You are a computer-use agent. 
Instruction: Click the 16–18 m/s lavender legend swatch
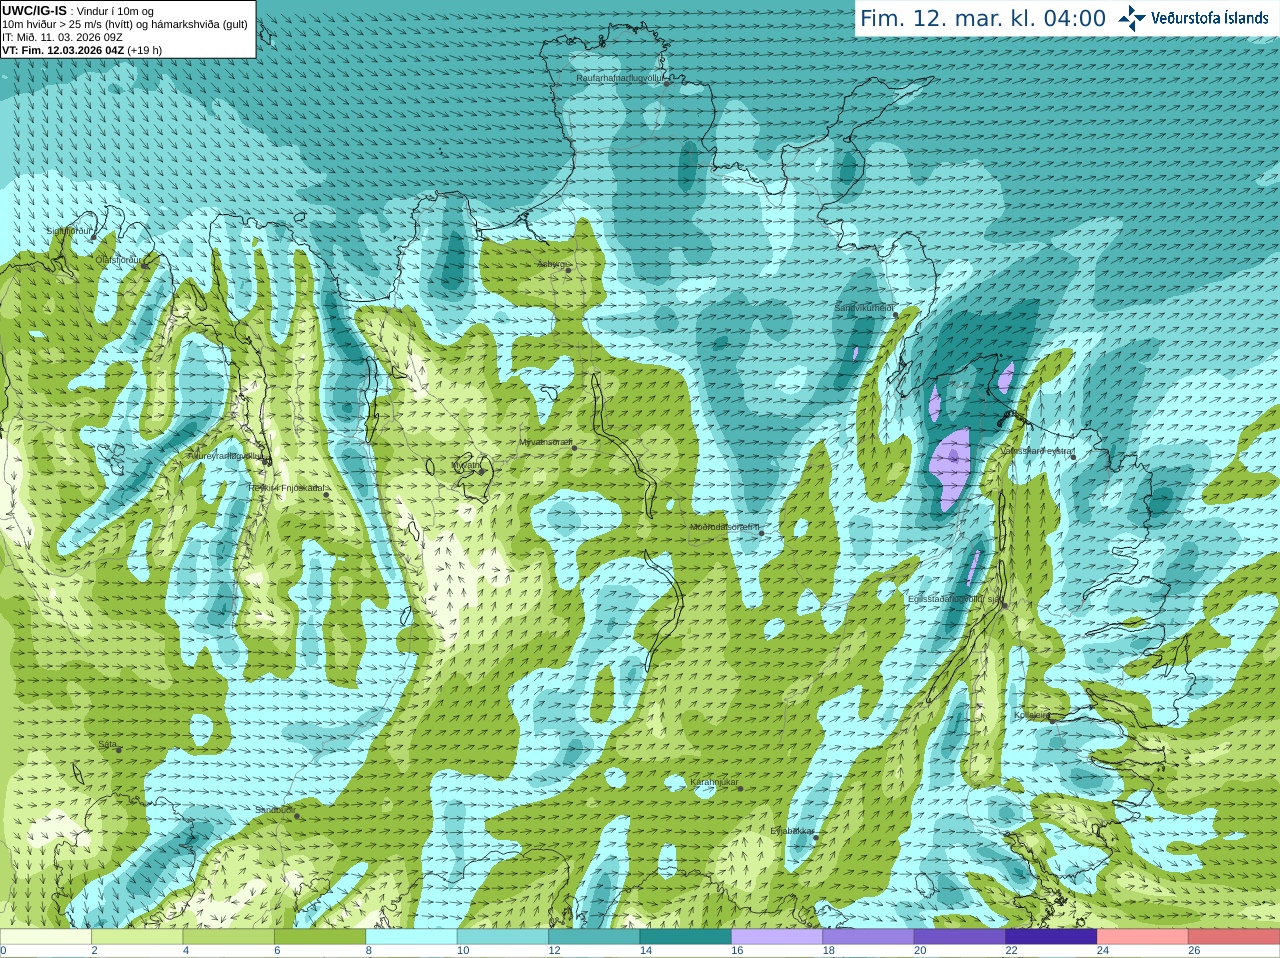click(x=777, y=937)
